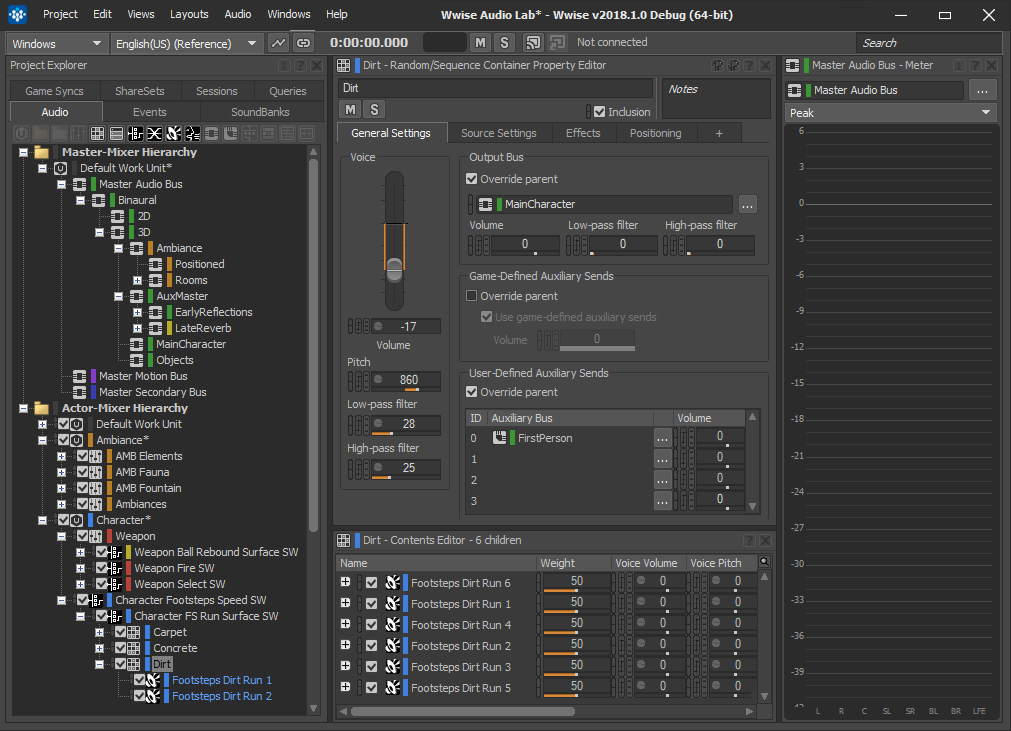Open the Layouts menu
Viewport: 1011px width, 731px height.
click(x=189, y=14)
